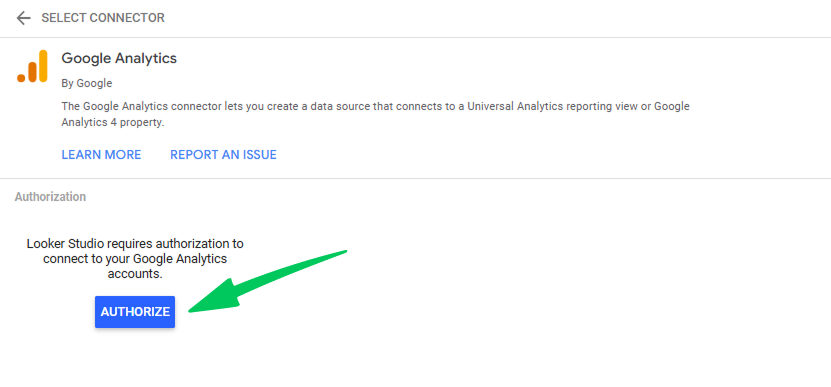The image size is (831, 387).
Task: Click the Authorization section heading
Action: [50, 197]
